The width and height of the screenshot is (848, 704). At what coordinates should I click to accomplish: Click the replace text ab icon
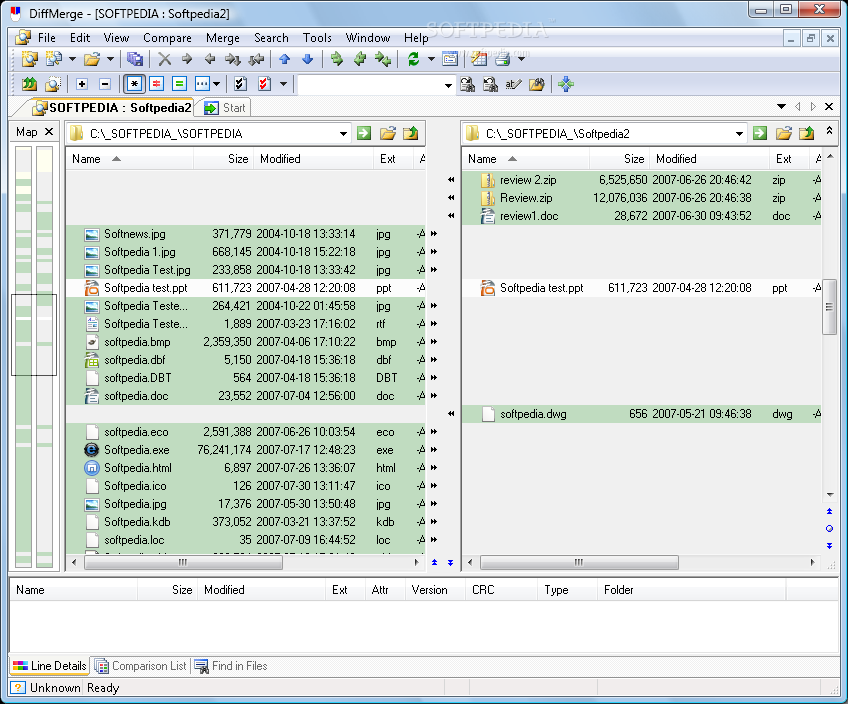(513, 84)
